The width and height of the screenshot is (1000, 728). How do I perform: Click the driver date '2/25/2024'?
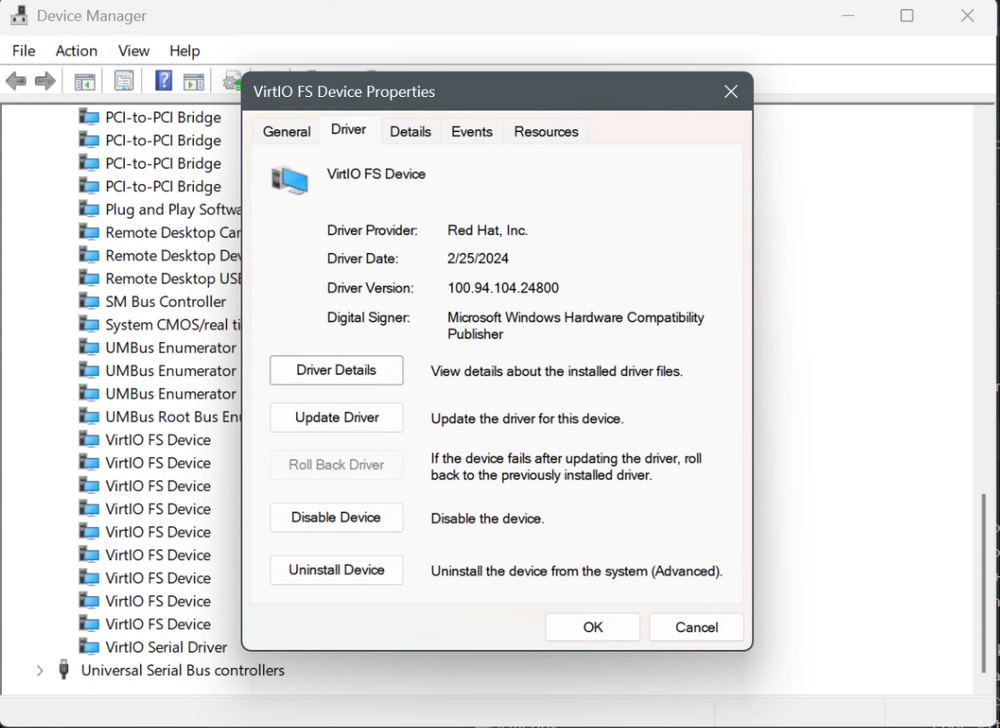coord(478,258)
